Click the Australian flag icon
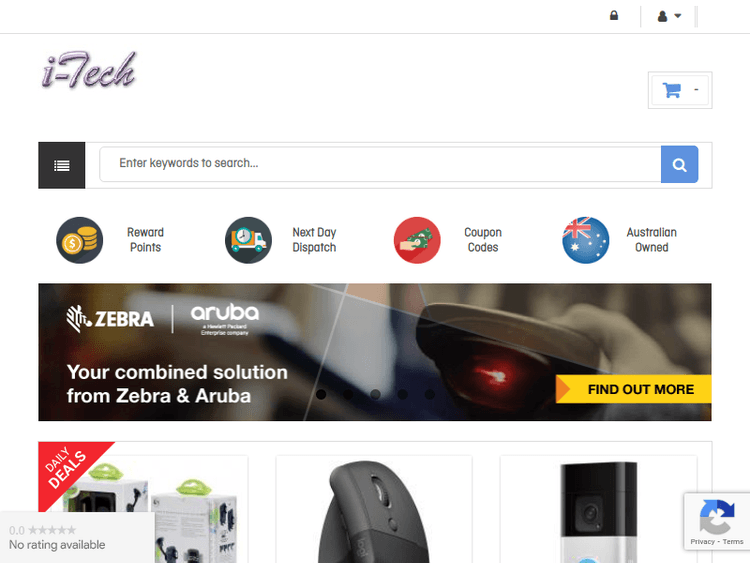Viewport: 750px width, 563px height. (585, 240)
